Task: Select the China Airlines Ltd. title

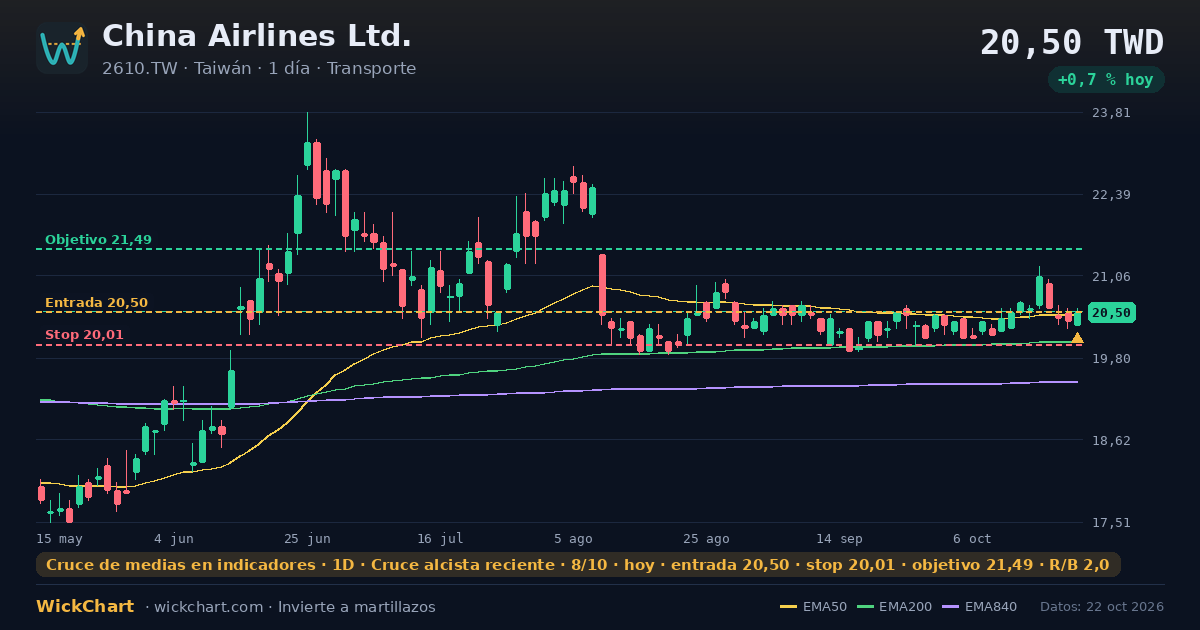Action: 257,36
